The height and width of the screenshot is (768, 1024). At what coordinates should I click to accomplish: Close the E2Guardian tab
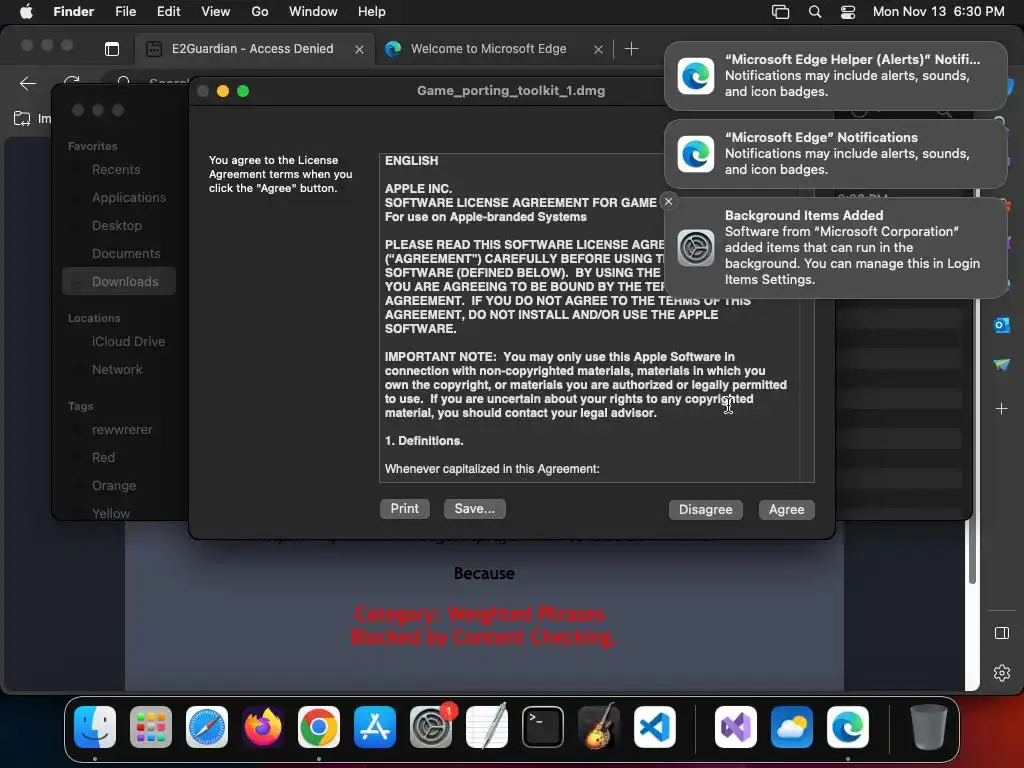tap(359, 50)
